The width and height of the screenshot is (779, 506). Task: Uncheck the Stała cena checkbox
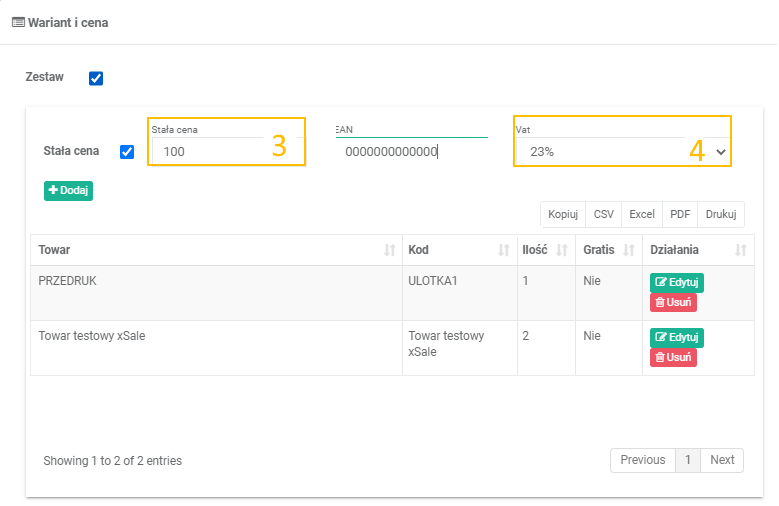point(127,152)
